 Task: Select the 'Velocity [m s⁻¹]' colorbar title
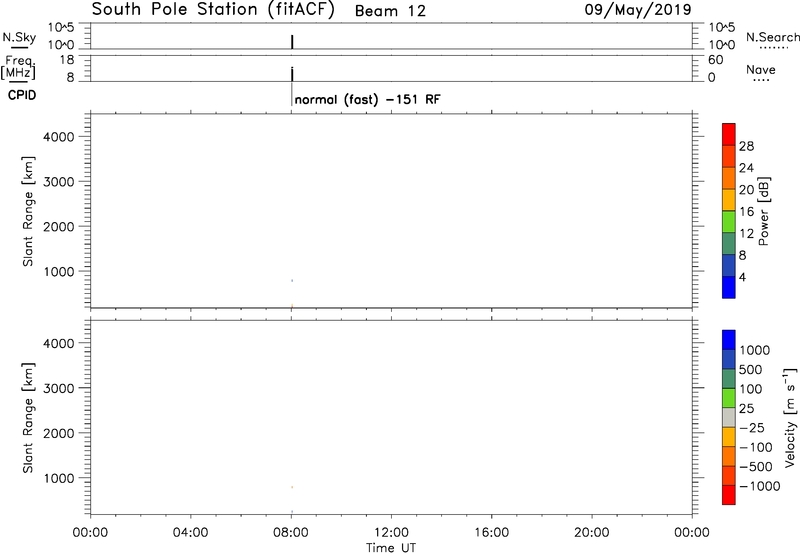coord(790,417)
